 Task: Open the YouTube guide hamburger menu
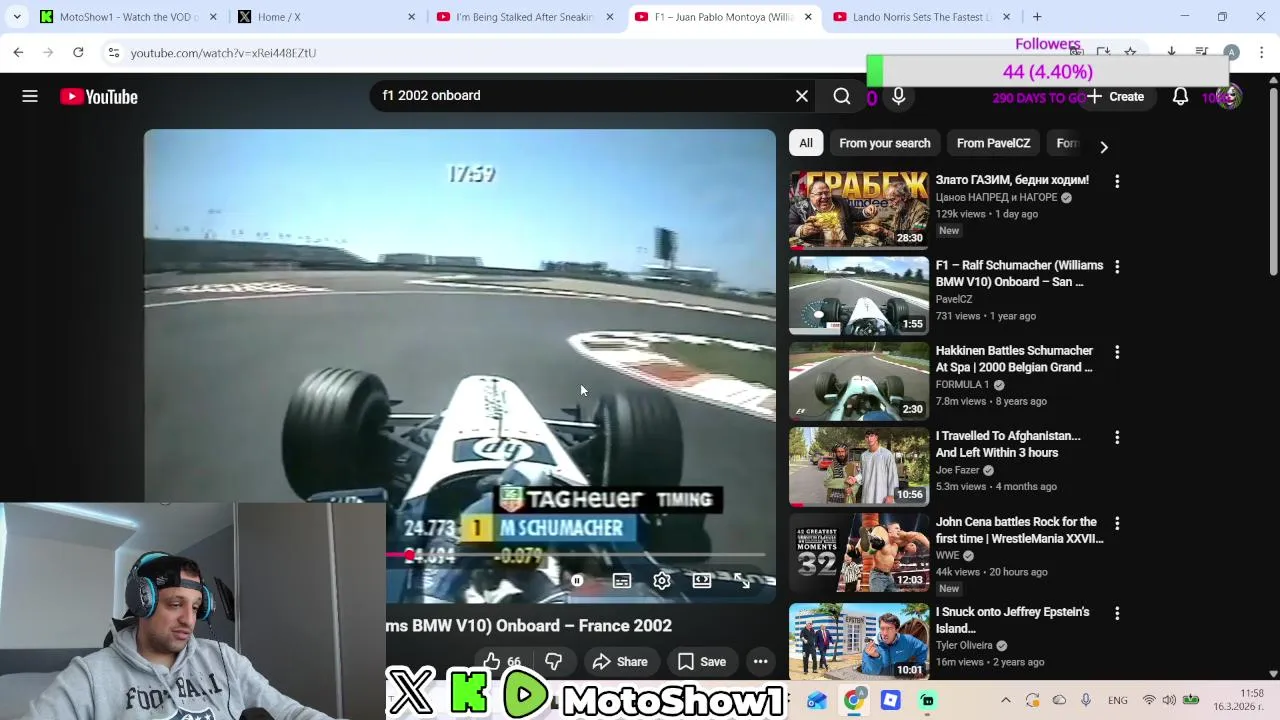click(30, 96)
